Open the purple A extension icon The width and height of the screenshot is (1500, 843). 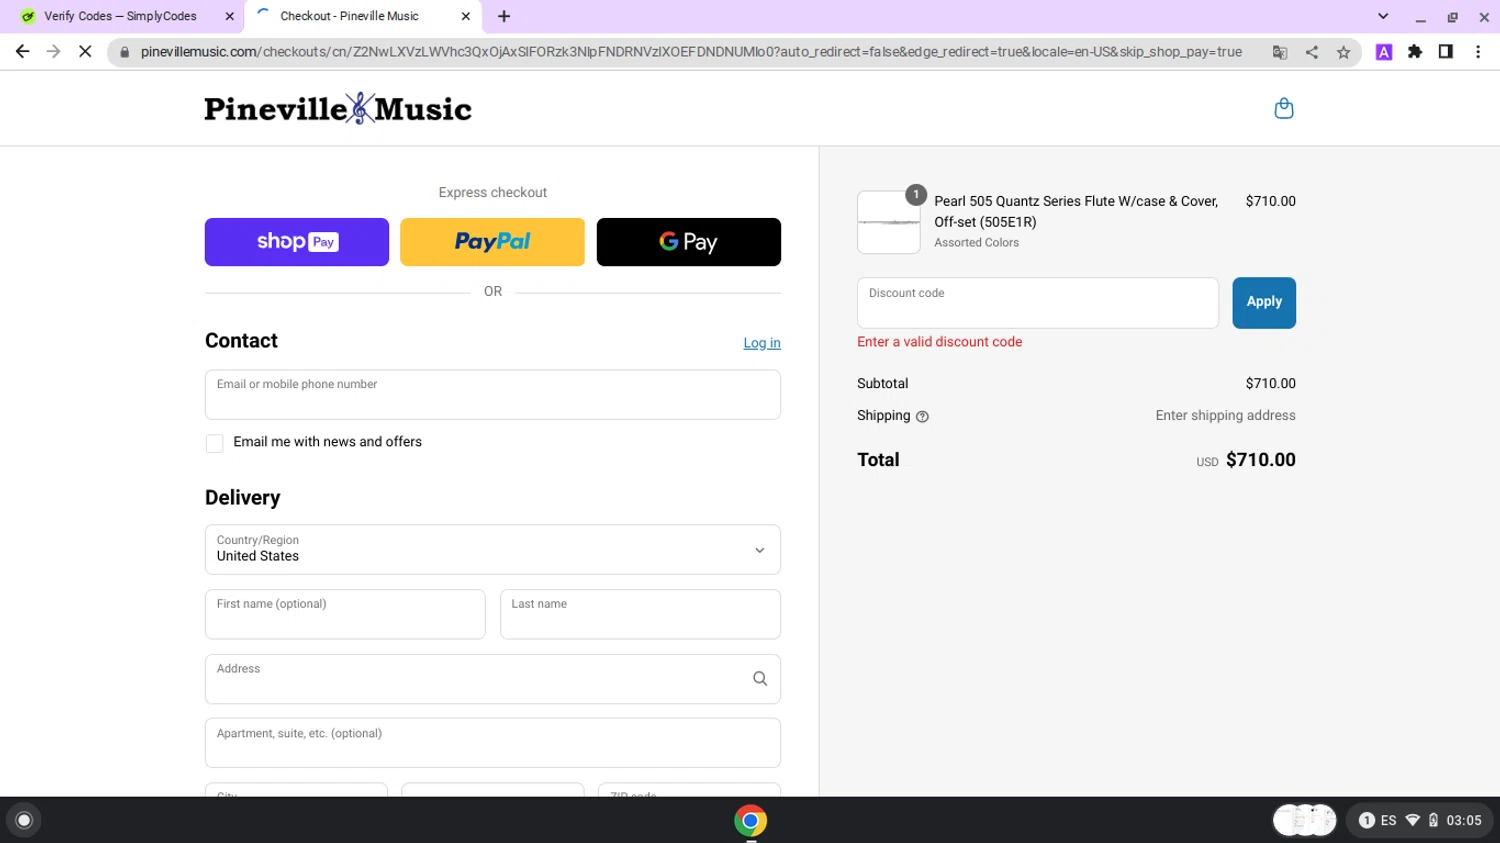coord(1384,52)
